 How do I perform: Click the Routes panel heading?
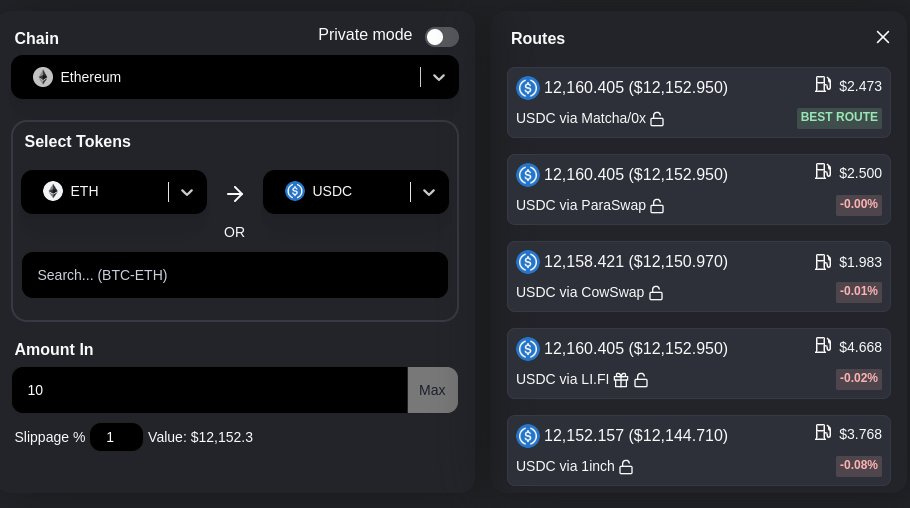(537, 38)
